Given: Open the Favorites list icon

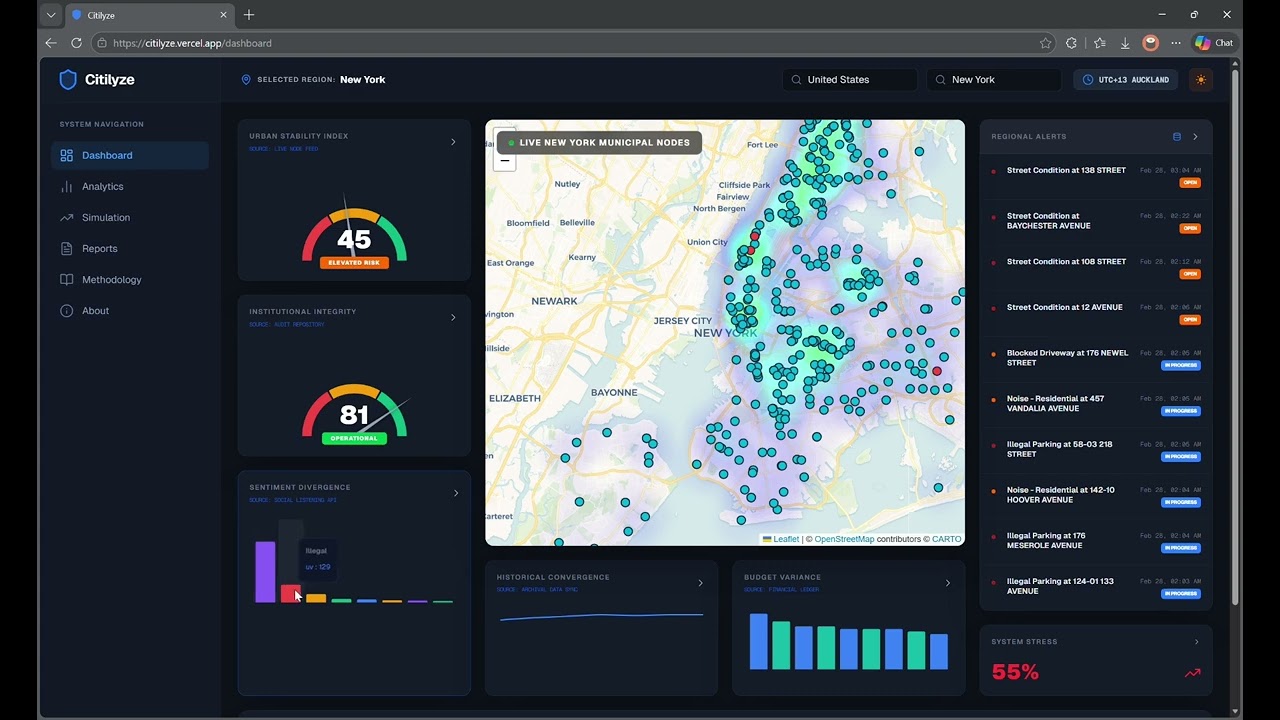Looking at the screenshot, I should click(1100, 43).
